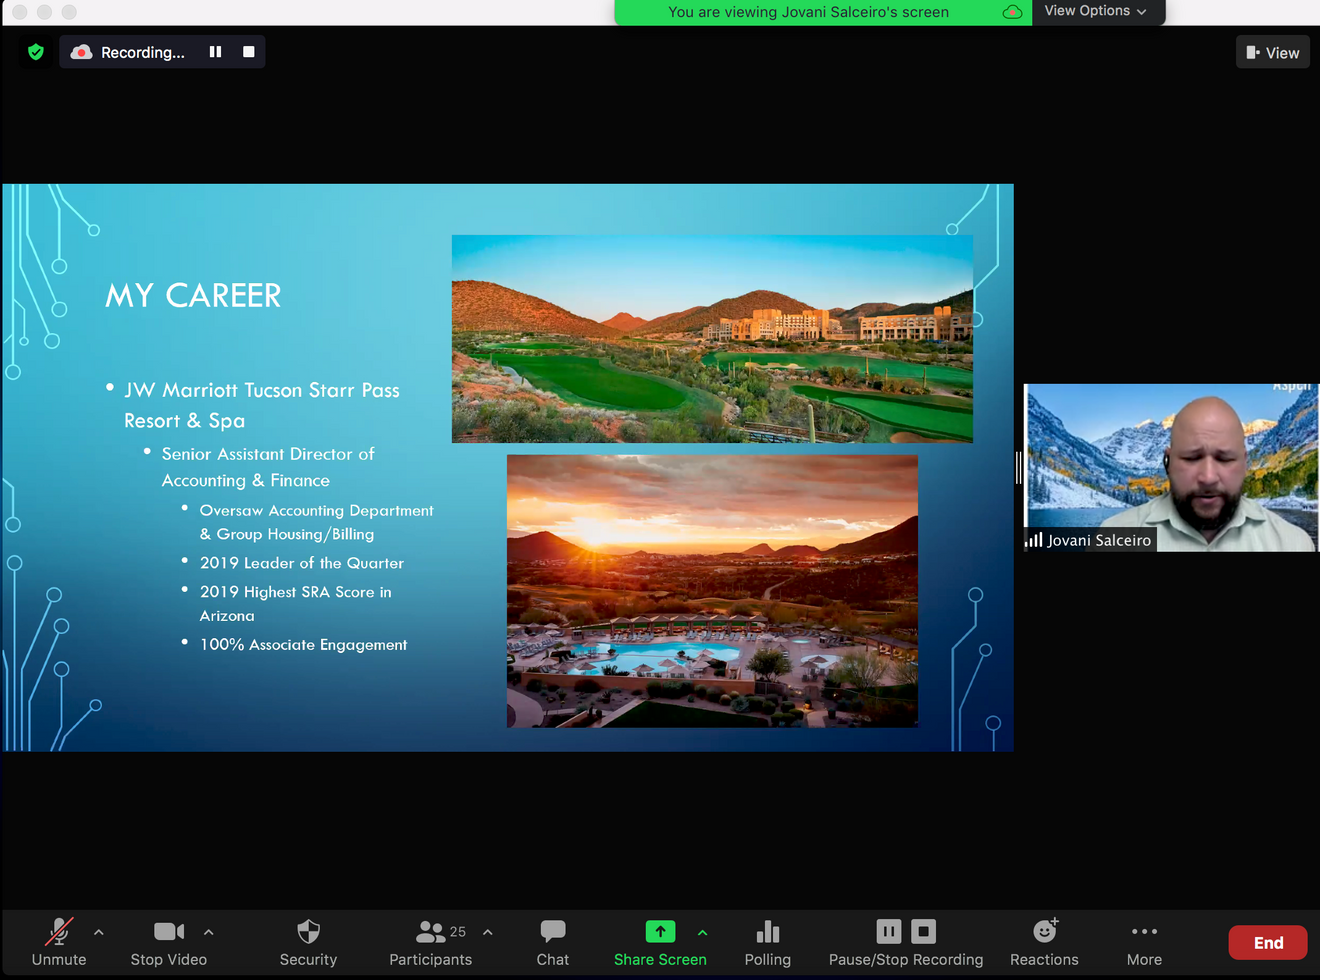Open Security shield menu

coord(308,942)
